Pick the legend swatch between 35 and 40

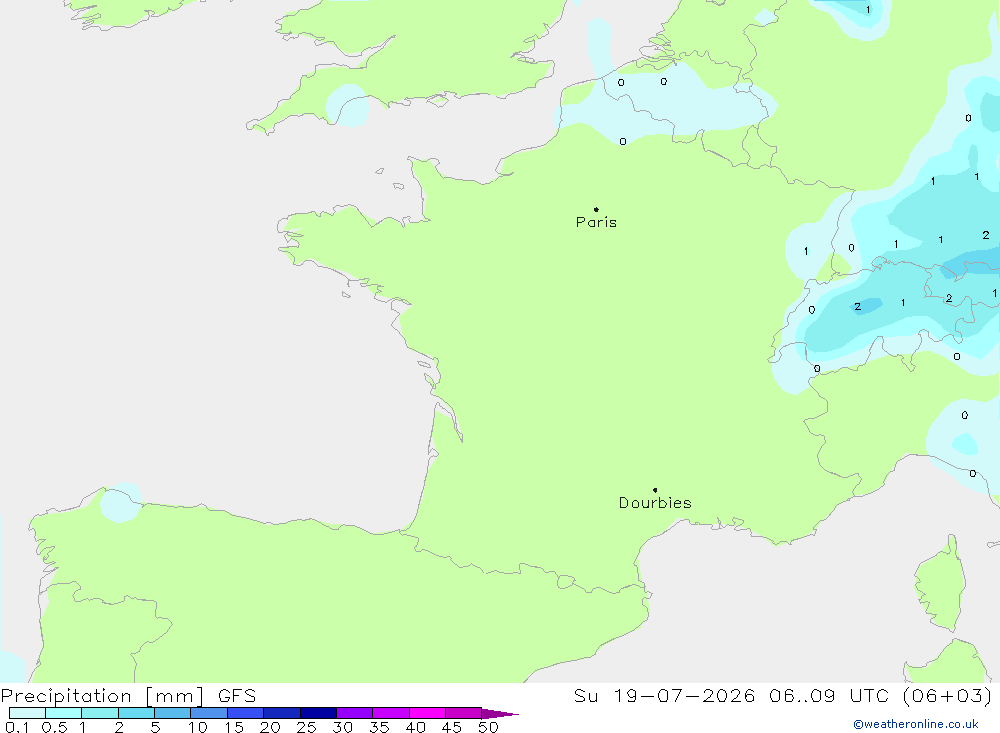(391, 713)
